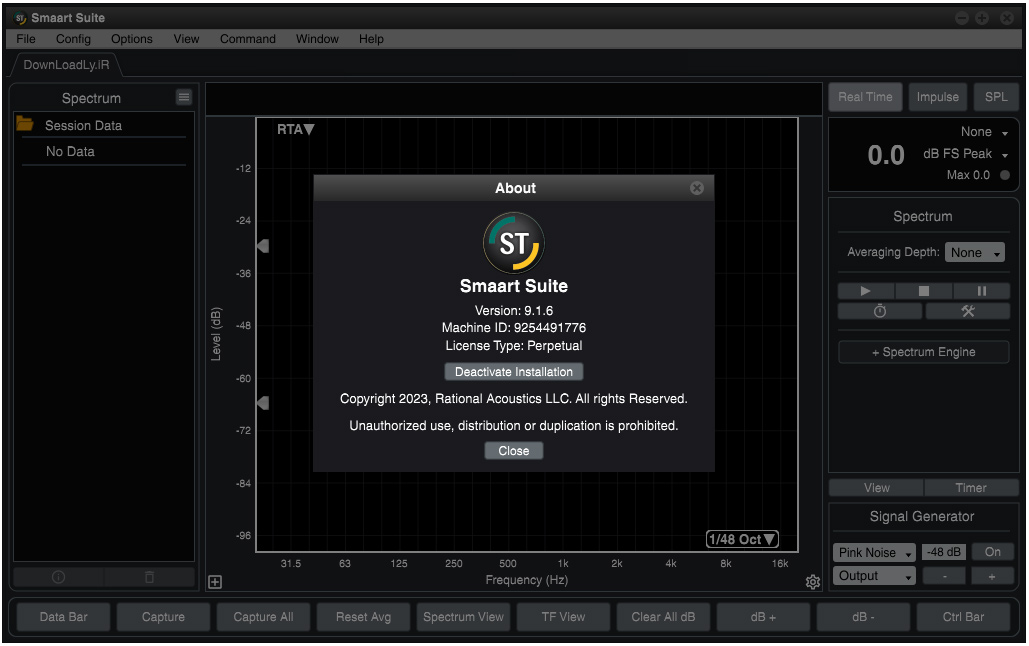Viewport: 1029px width, 646px height.
Task: Click the Smaart Suite ST logo
Action: click(x=514, y=243)
